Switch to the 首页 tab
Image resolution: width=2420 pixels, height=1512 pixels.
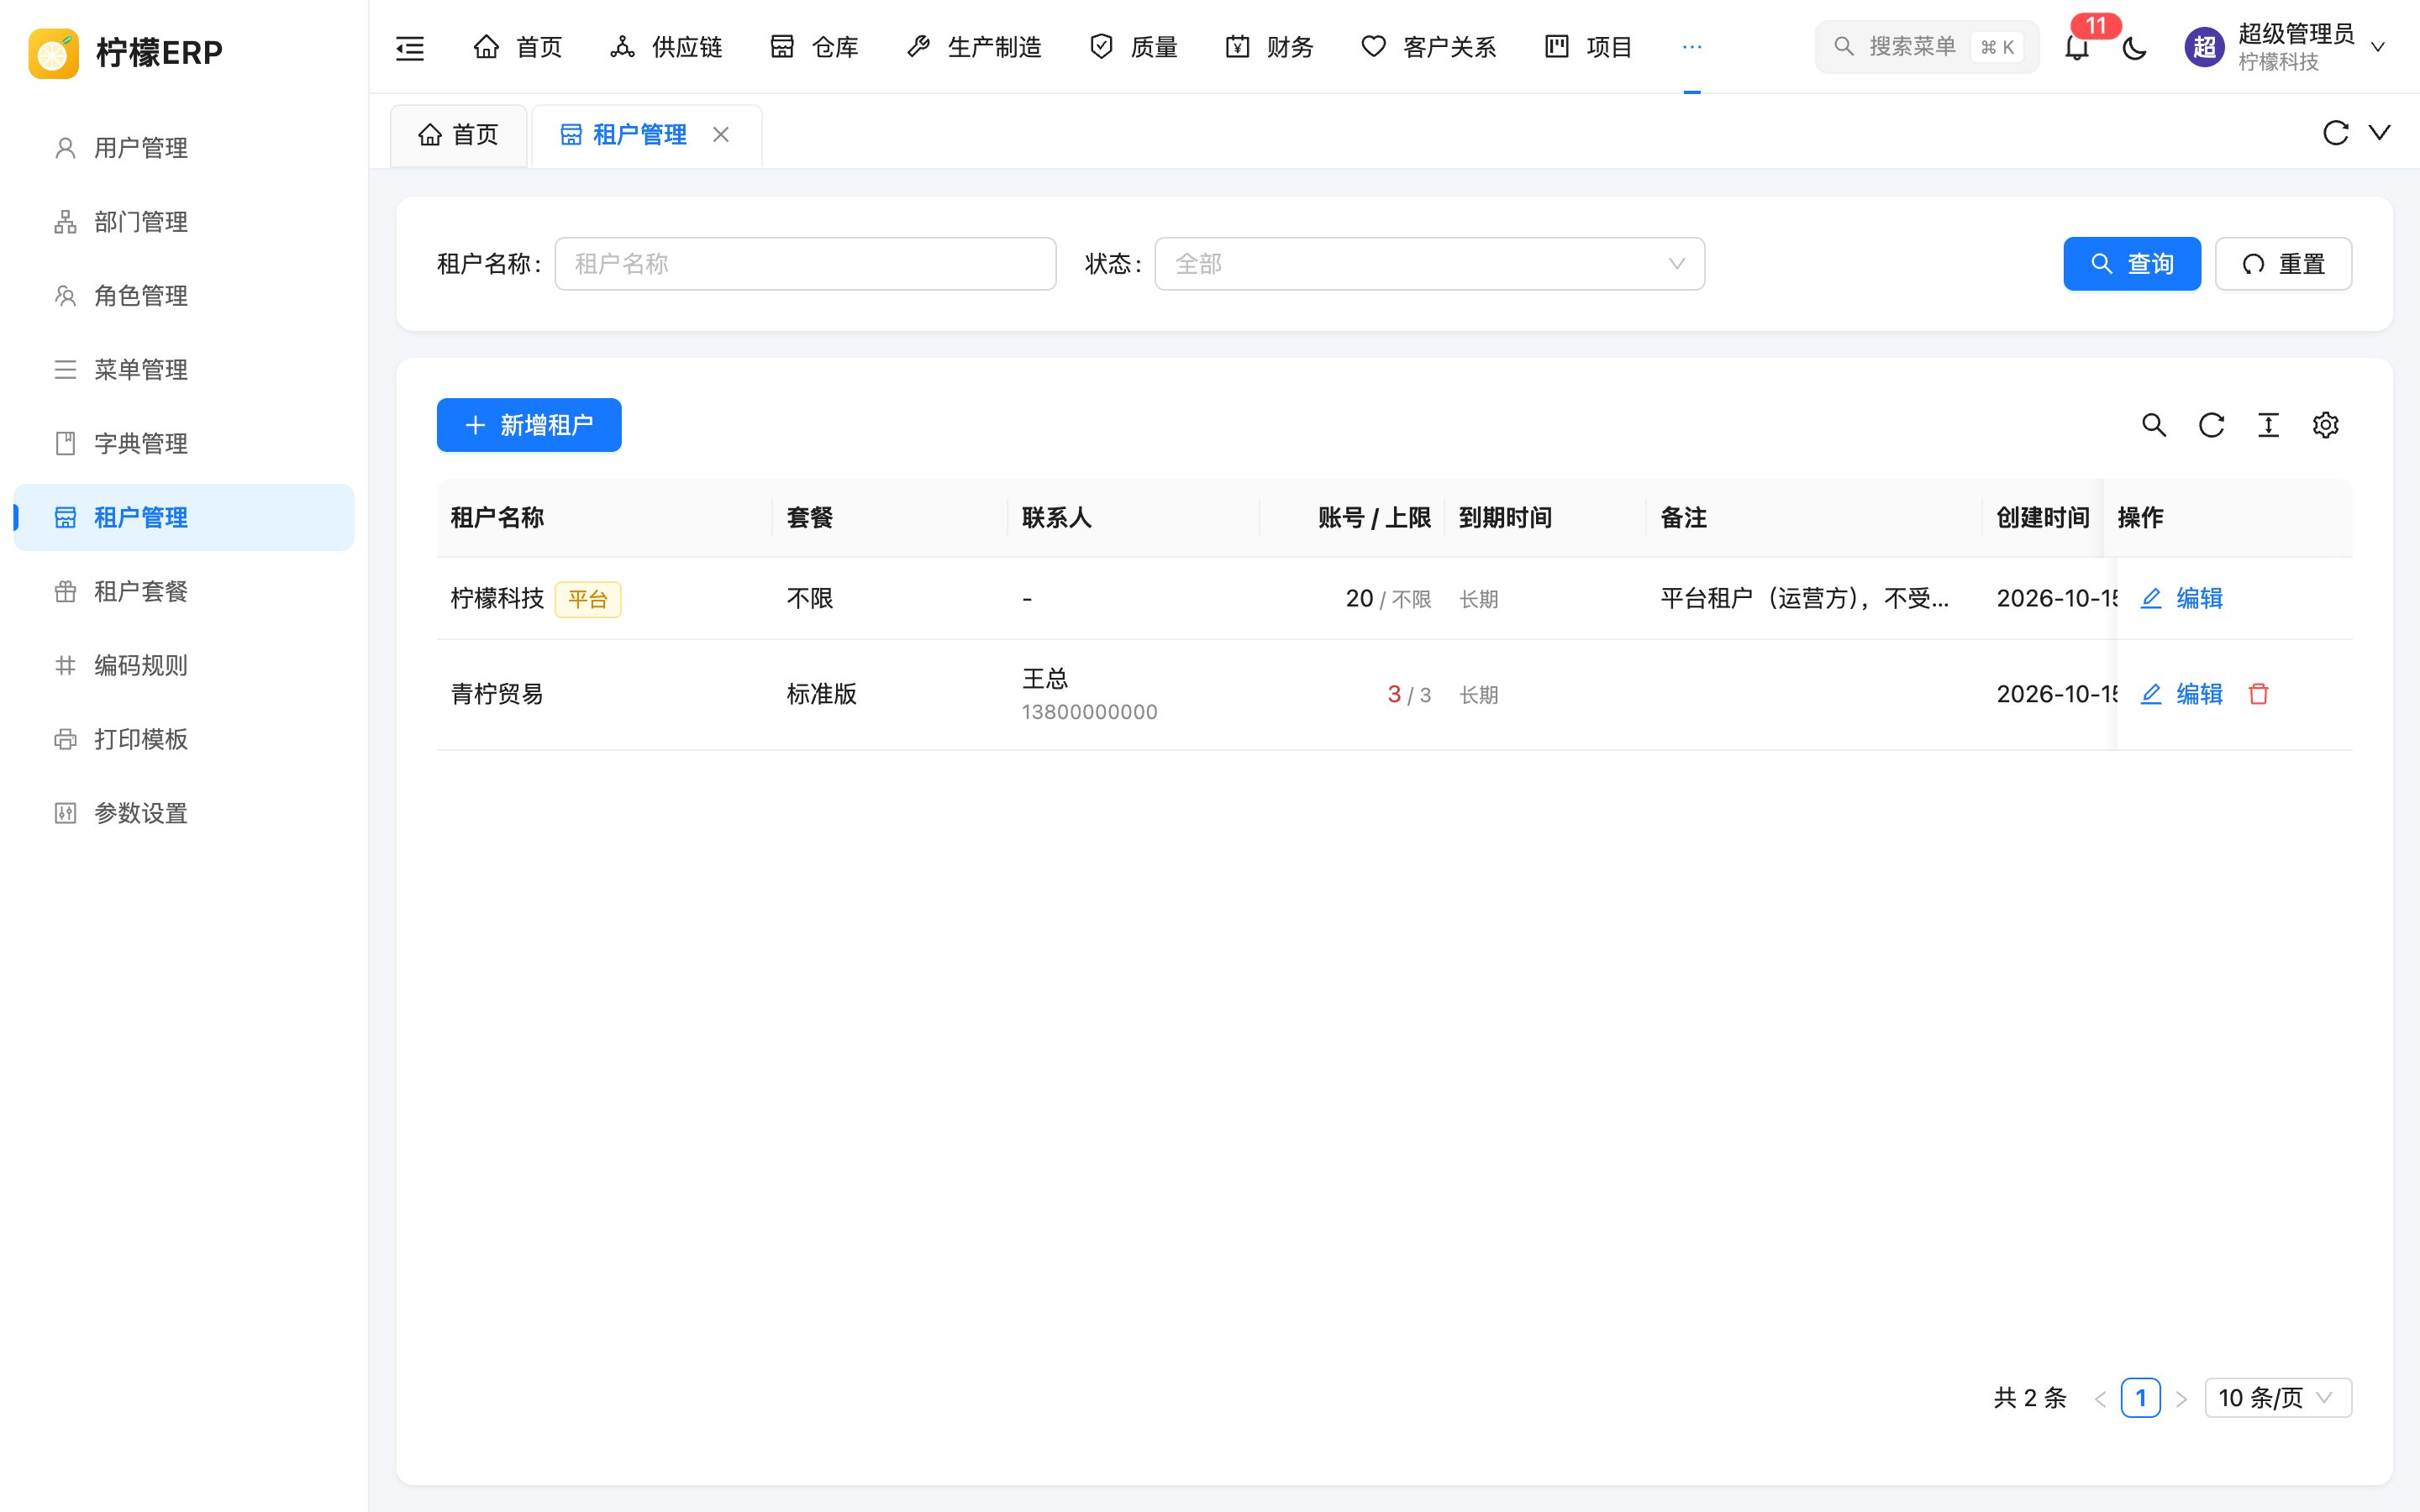click(x=458, y=135)
